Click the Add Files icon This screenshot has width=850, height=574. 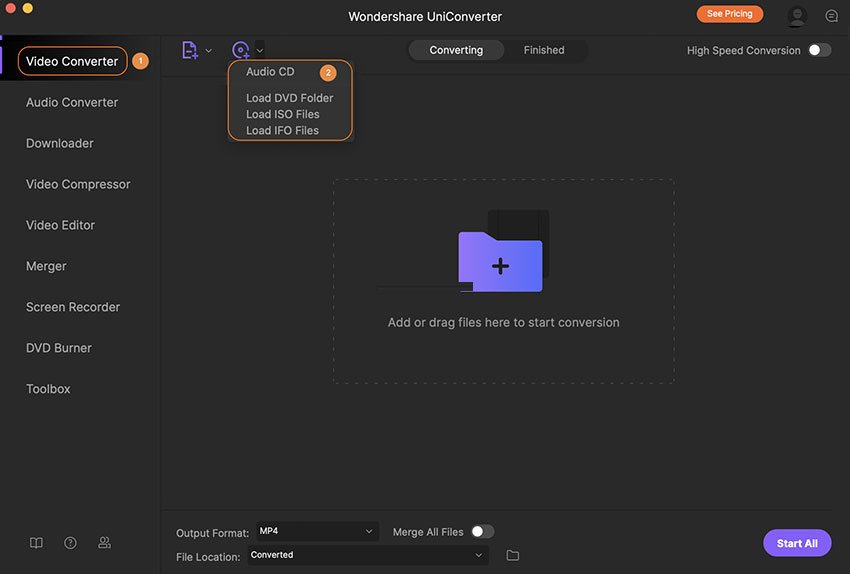click(190, 50)
